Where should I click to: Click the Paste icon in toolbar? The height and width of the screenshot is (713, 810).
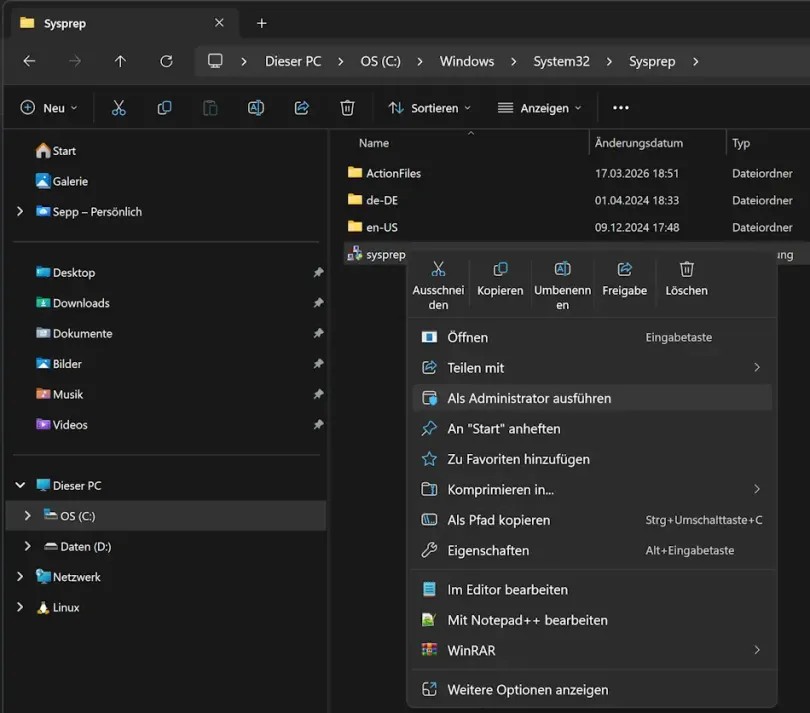coord(210,108)
